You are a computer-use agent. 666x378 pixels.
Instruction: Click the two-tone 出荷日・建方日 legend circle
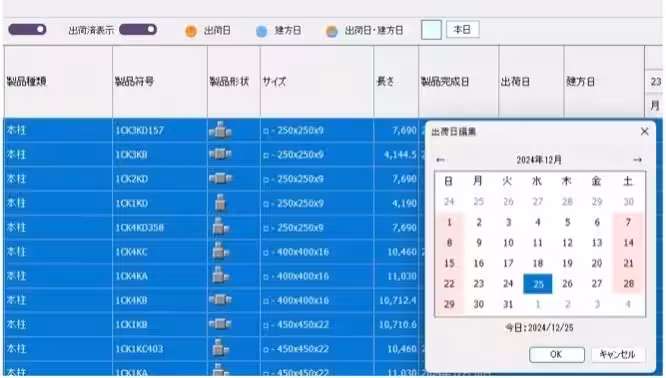332,31
